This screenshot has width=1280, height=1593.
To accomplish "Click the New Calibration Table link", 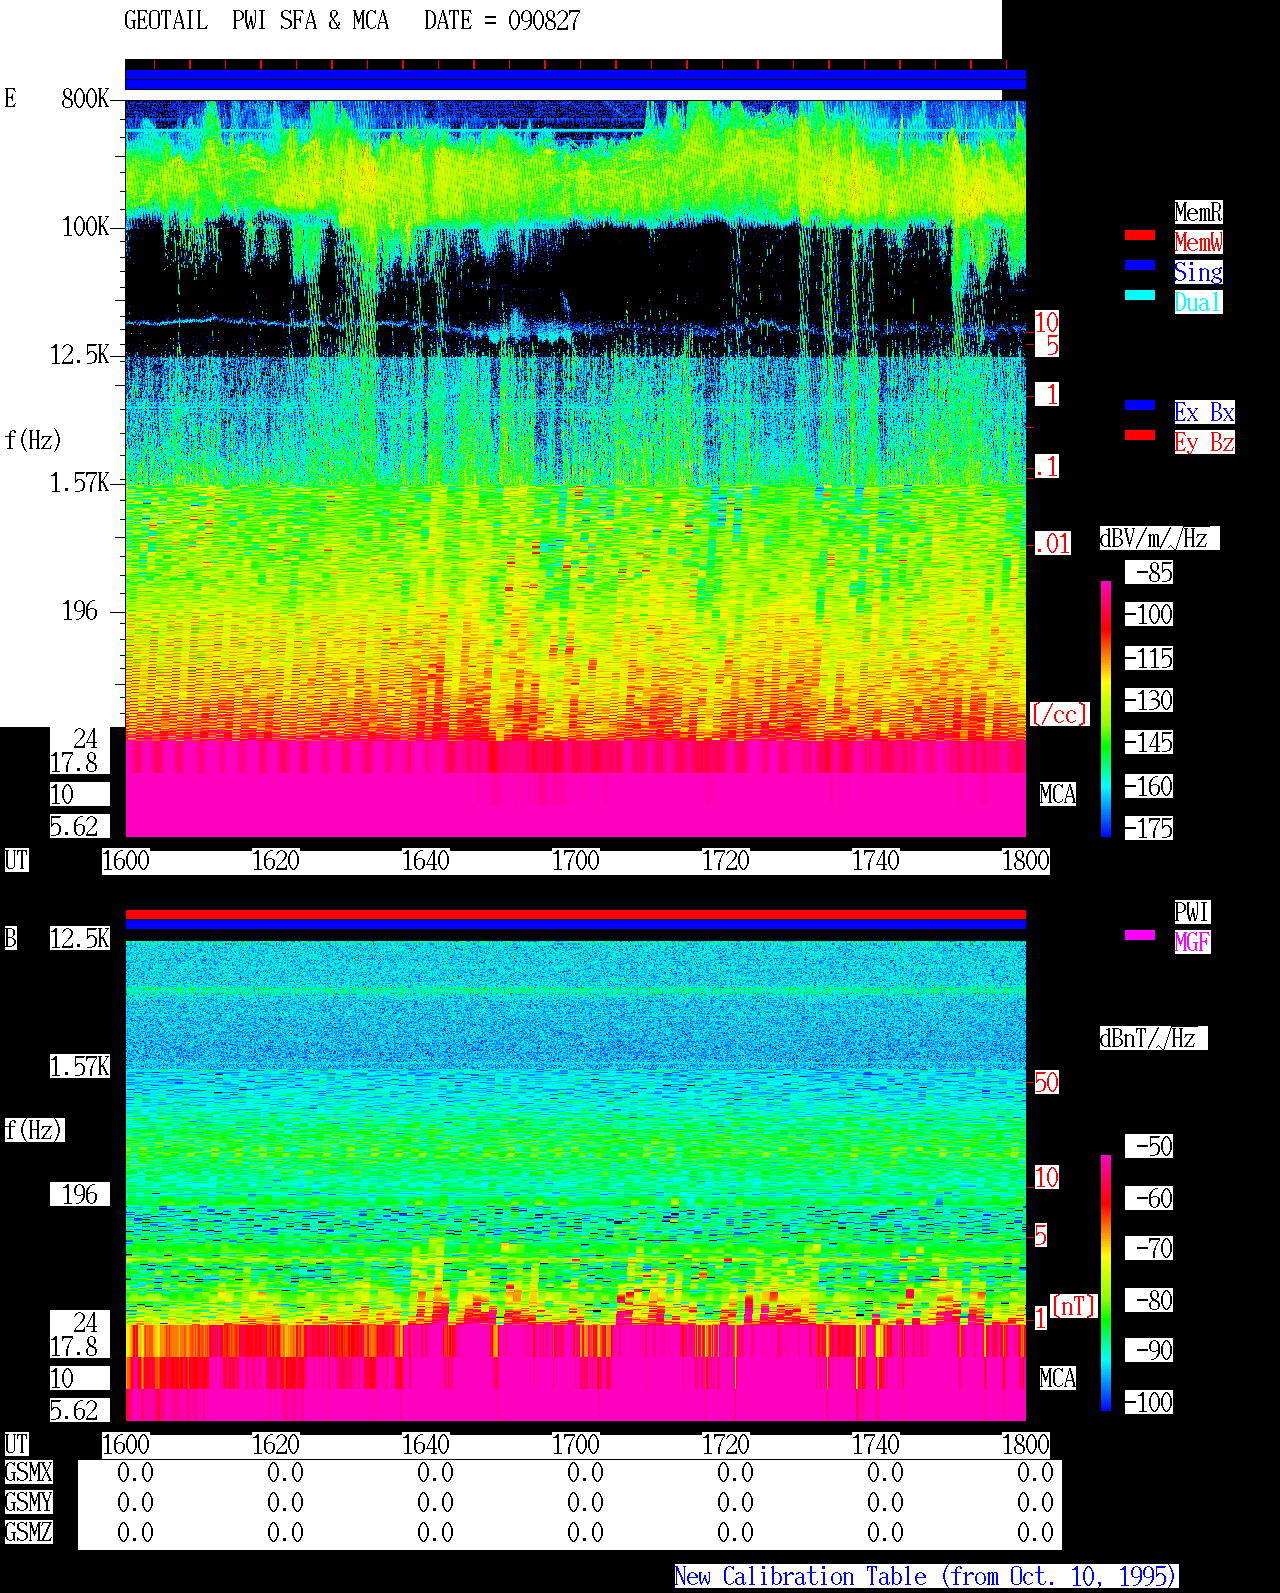I will pos(926,1576).
